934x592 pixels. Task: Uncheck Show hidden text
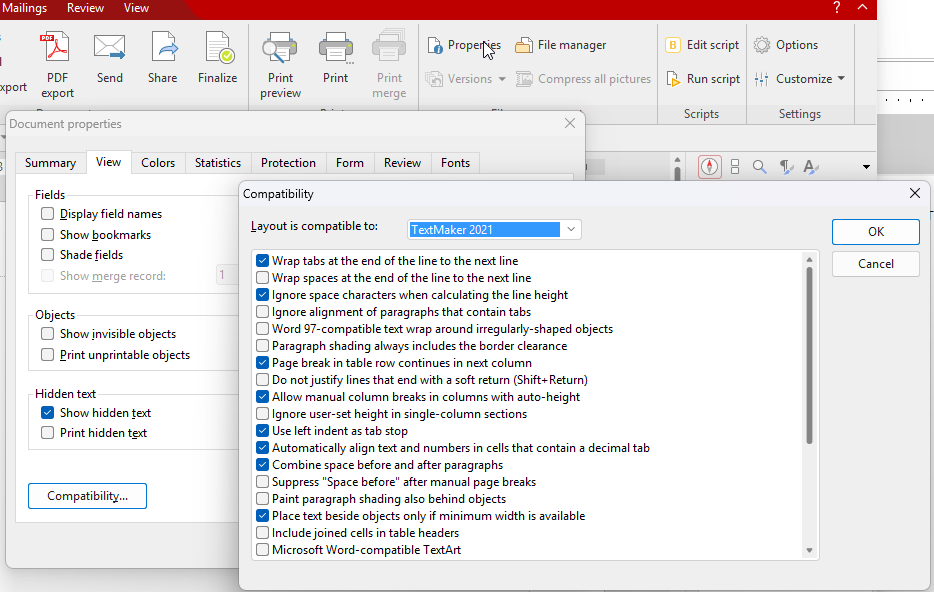(48, 413)
